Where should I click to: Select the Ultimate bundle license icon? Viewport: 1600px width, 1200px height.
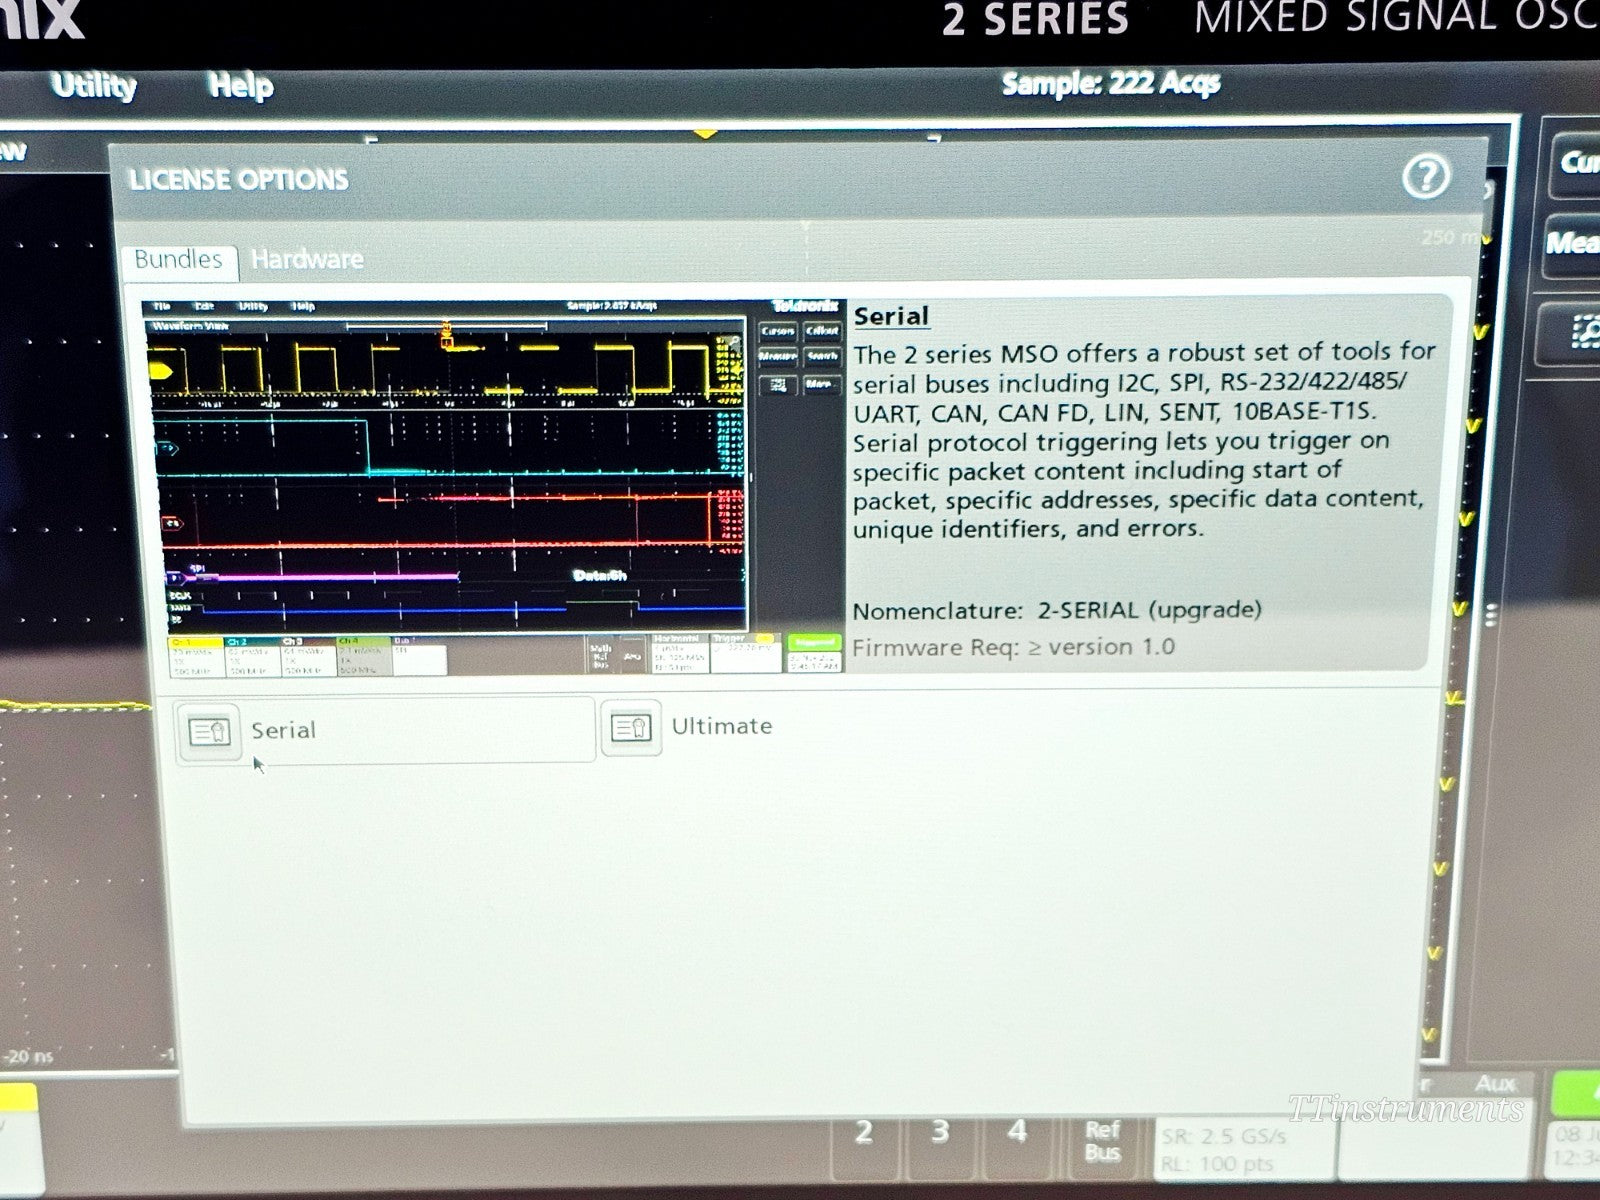631,727
